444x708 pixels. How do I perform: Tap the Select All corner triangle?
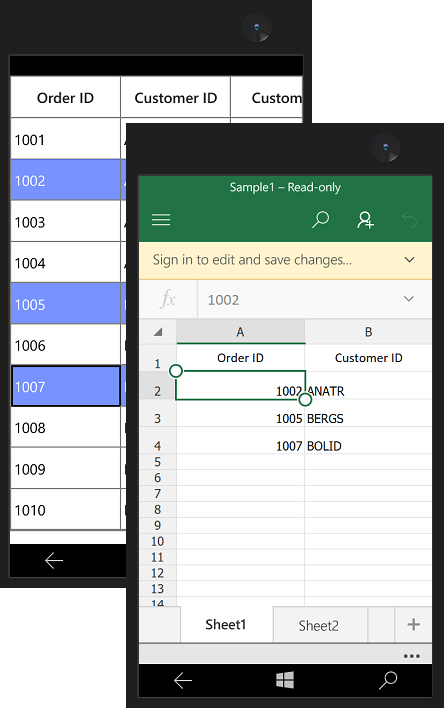(x=158, y=332)
